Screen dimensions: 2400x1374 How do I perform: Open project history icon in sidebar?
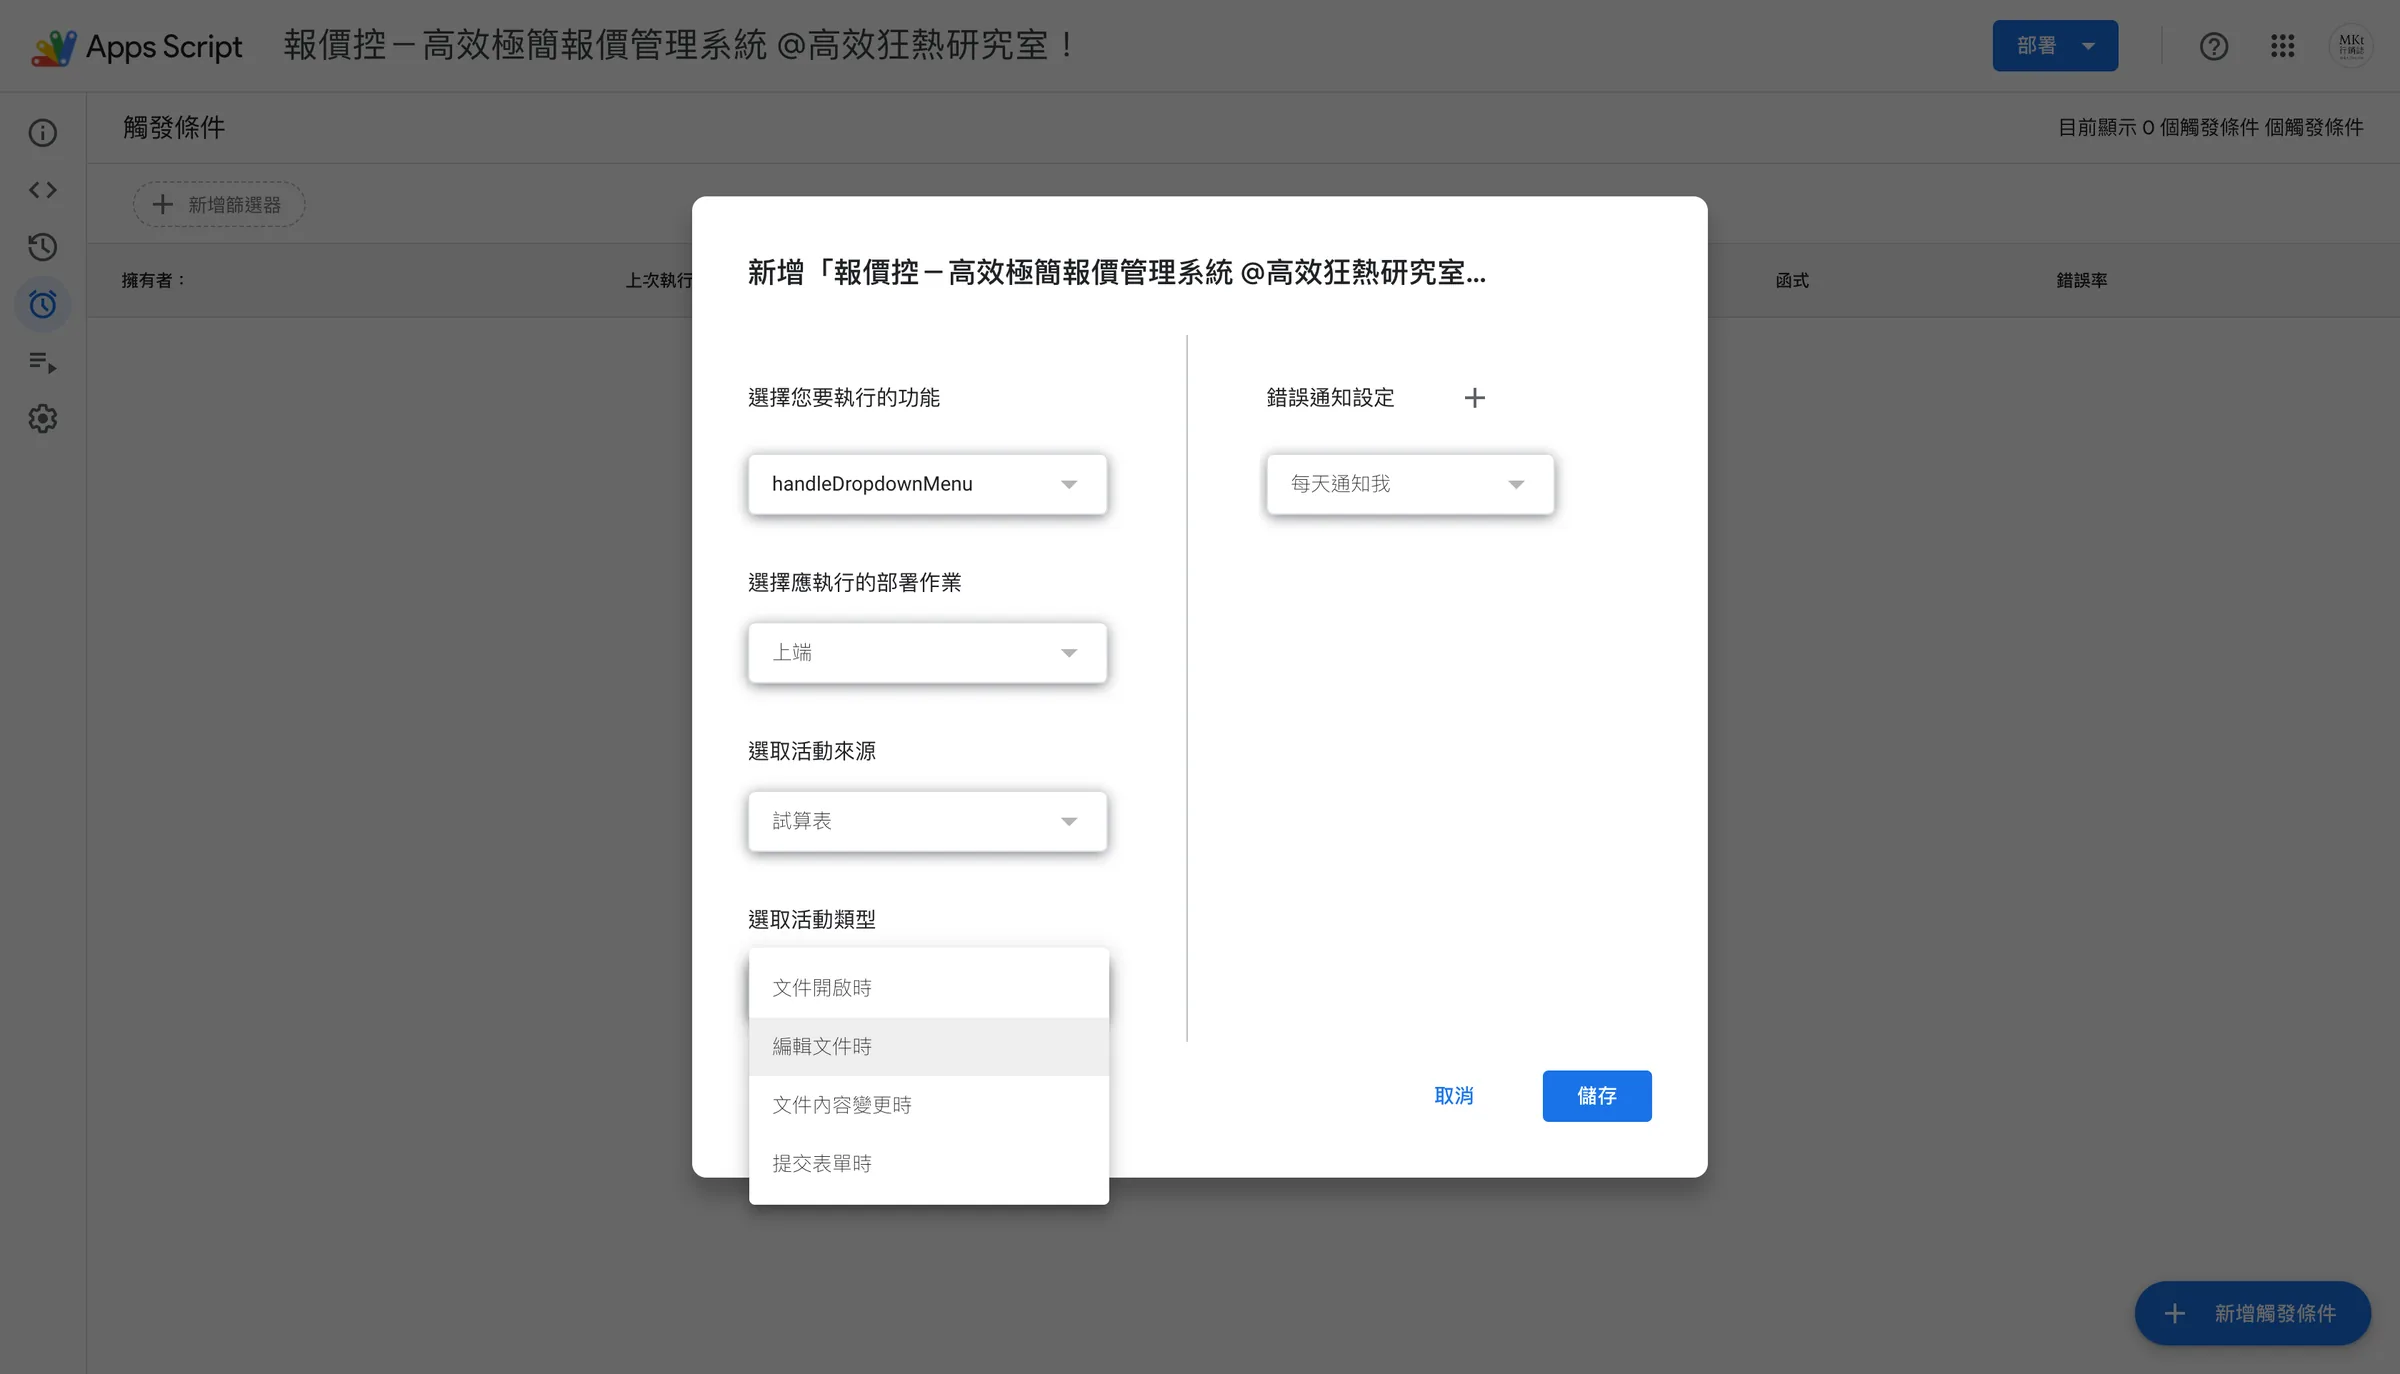(42, 247)
